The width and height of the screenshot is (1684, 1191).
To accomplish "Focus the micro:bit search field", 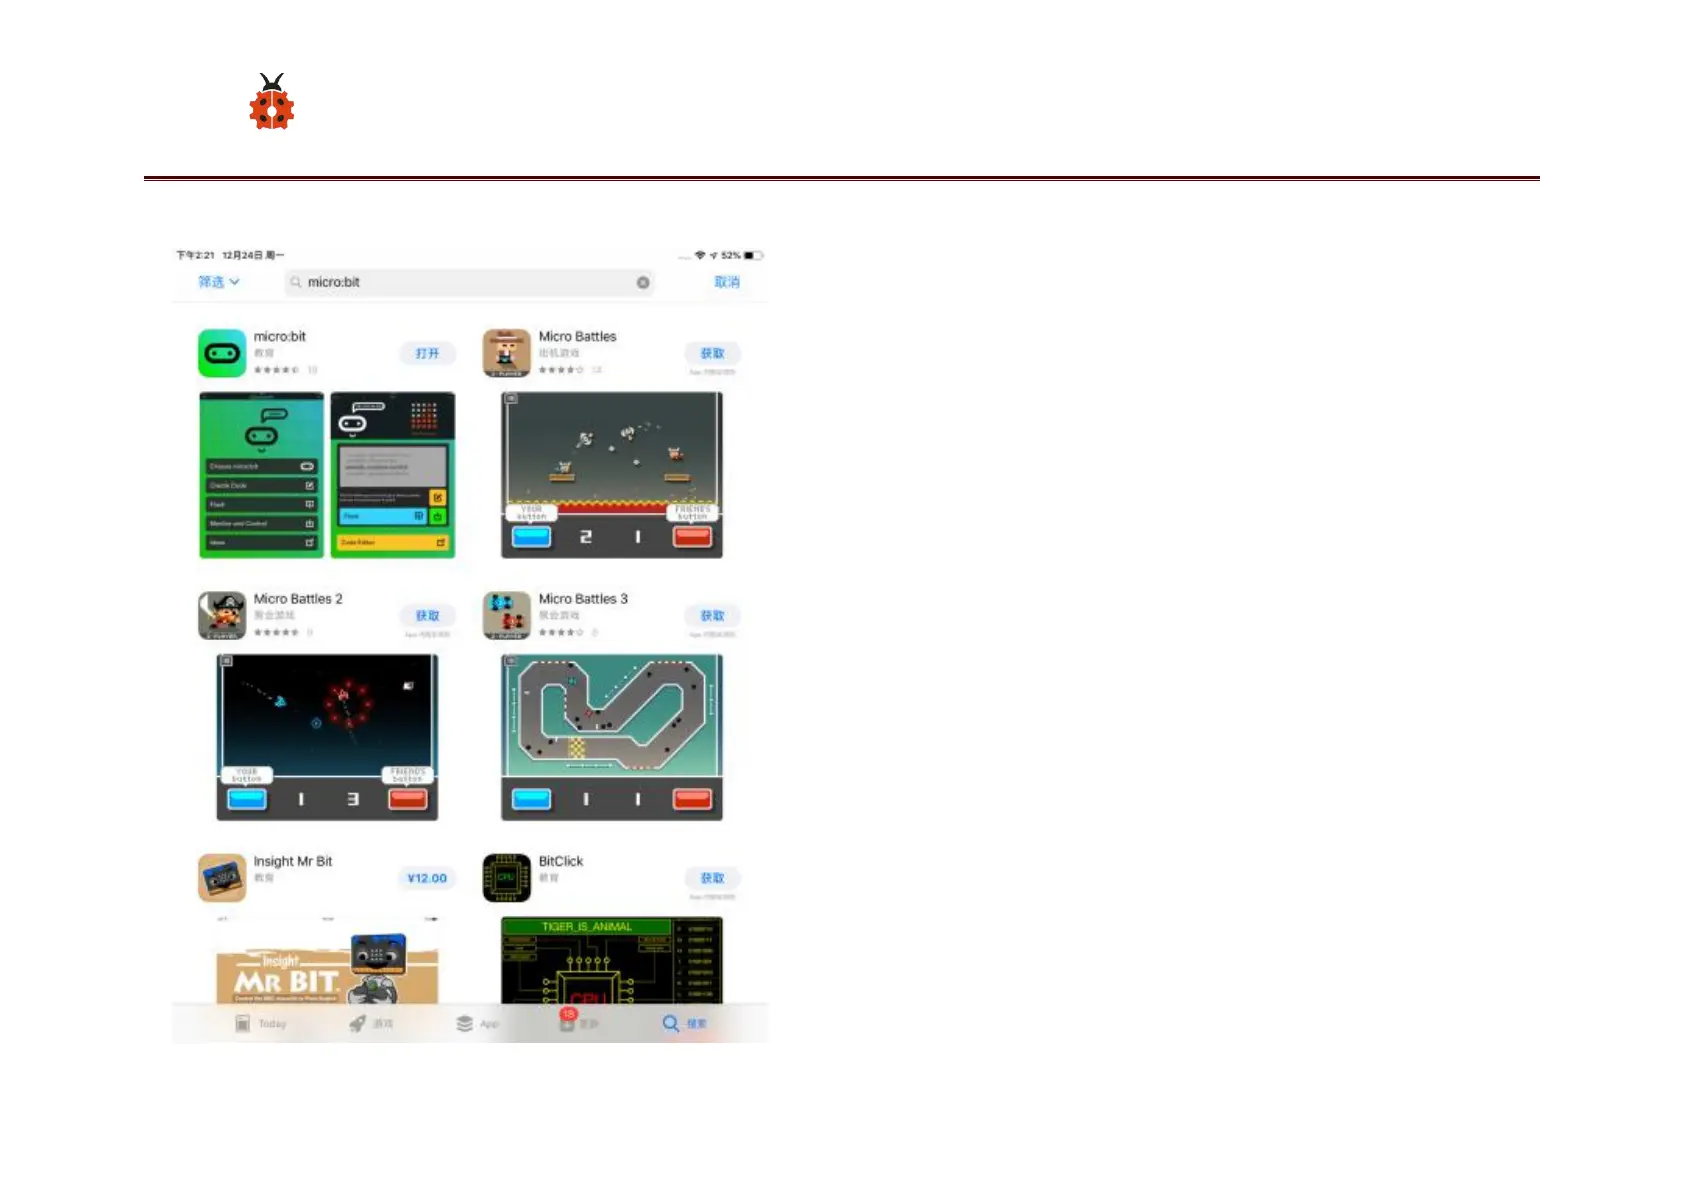I will click(x=469, y=282).
